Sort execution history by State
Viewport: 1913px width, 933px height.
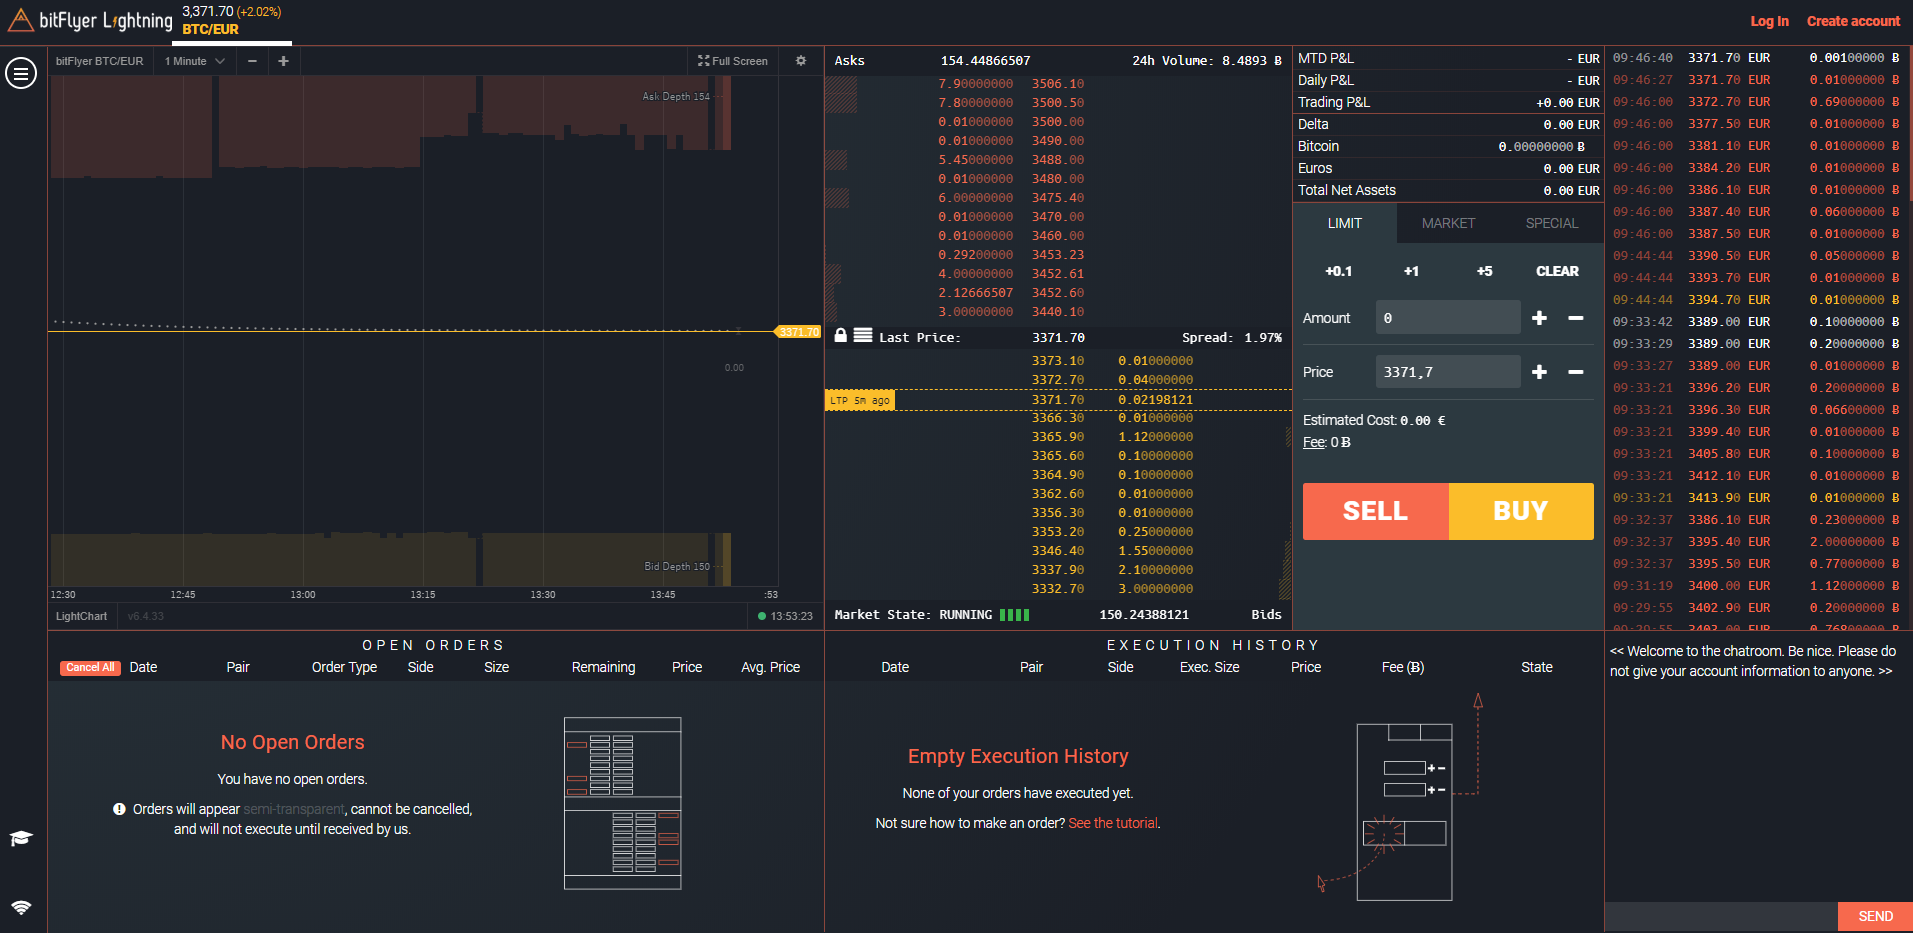1536,667
